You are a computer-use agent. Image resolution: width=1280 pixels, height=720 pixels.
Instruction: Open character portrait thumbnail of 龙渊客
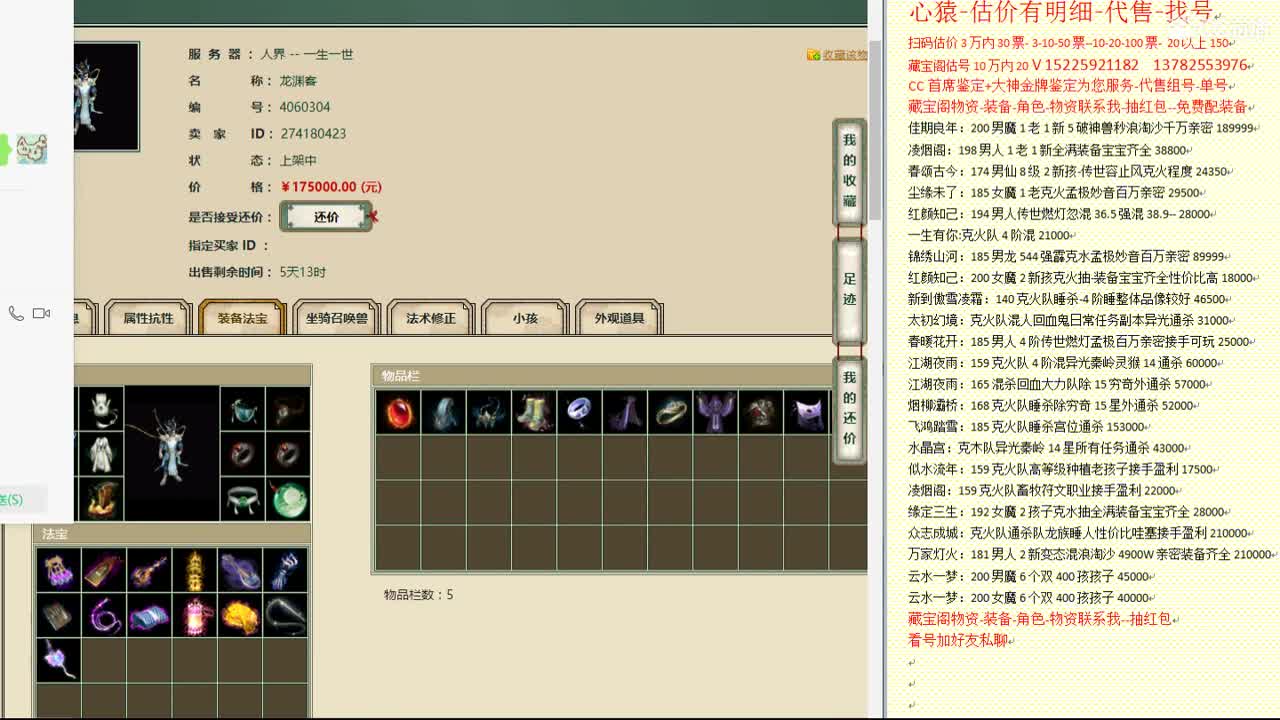point(105,97)
